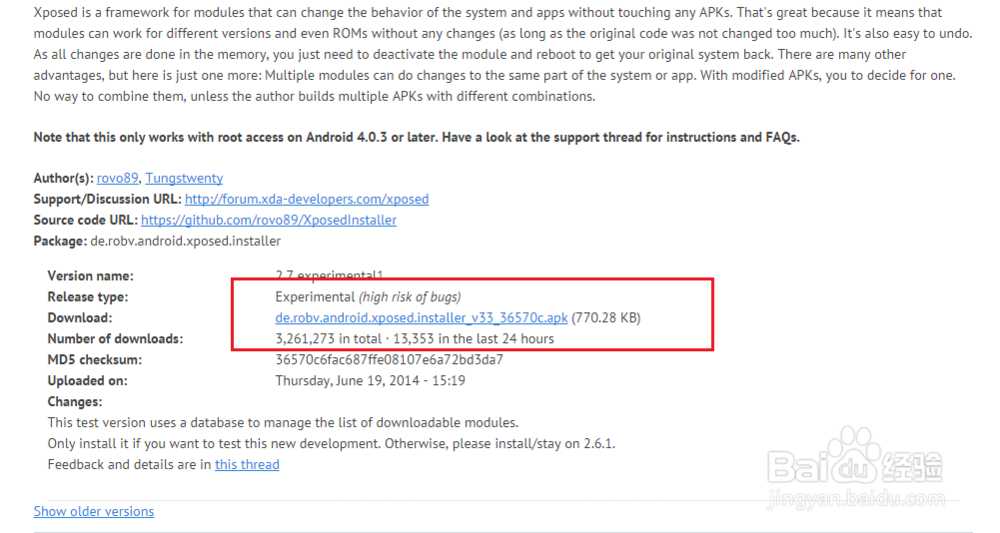
Task: Open the GitHub XposedInstaller source link
Action: click(x=268, y=220)
